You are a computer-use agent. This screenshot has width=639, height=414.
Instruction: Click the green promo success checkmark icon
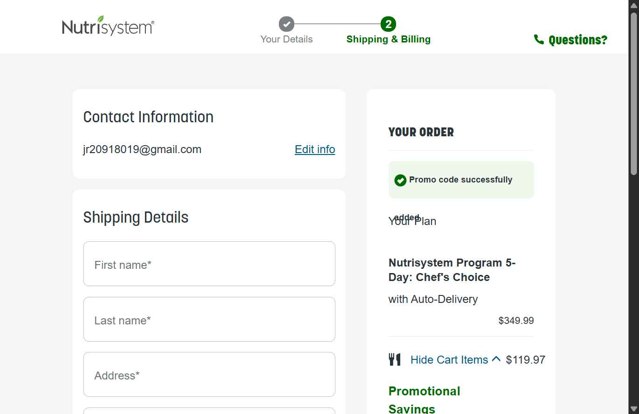(400, 180)
